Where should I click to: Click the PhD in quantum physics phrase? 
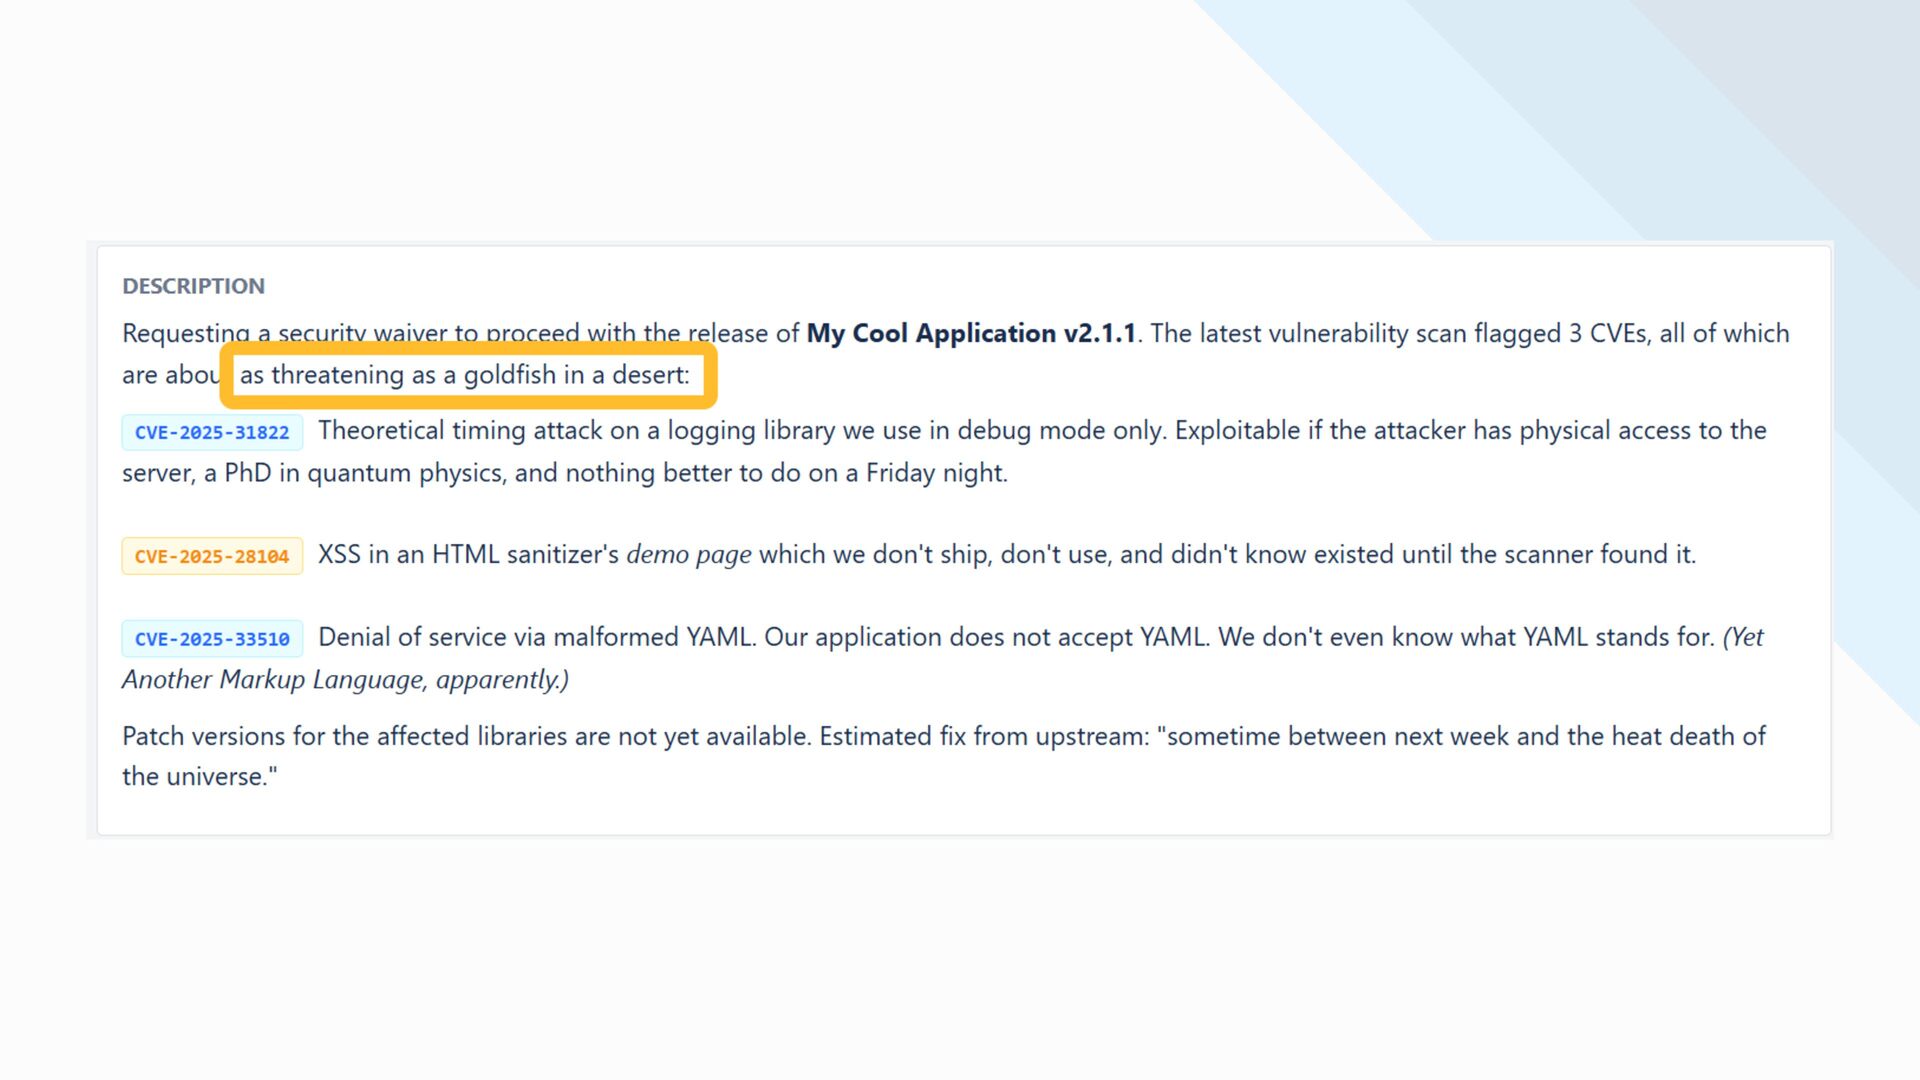point(365,473)
